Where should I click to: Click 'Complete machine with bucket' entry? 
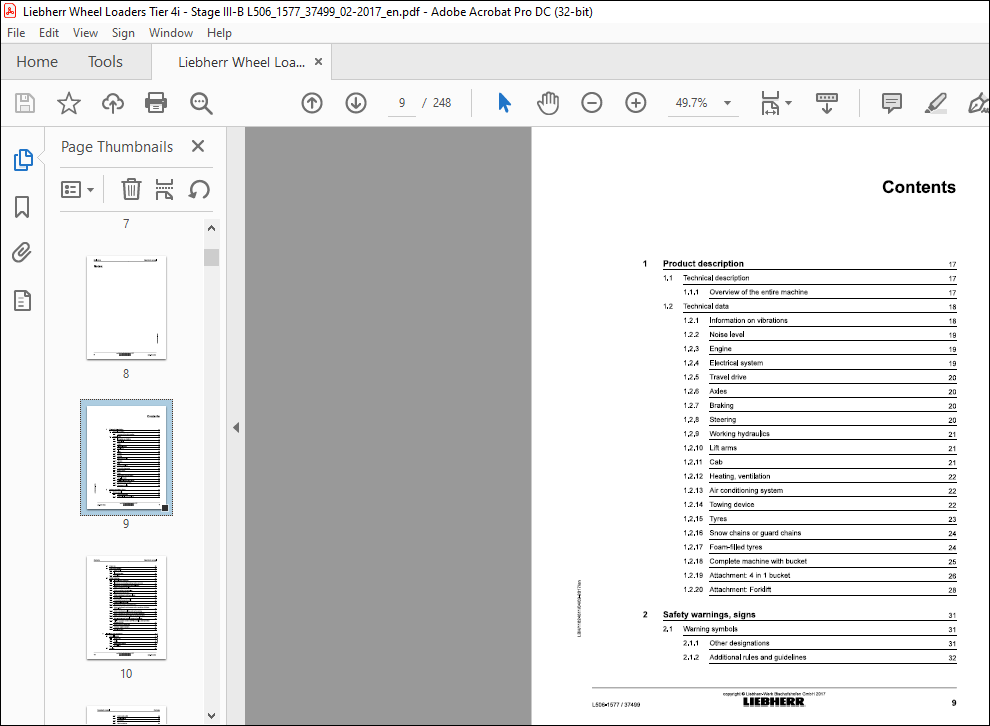point(758,561)
